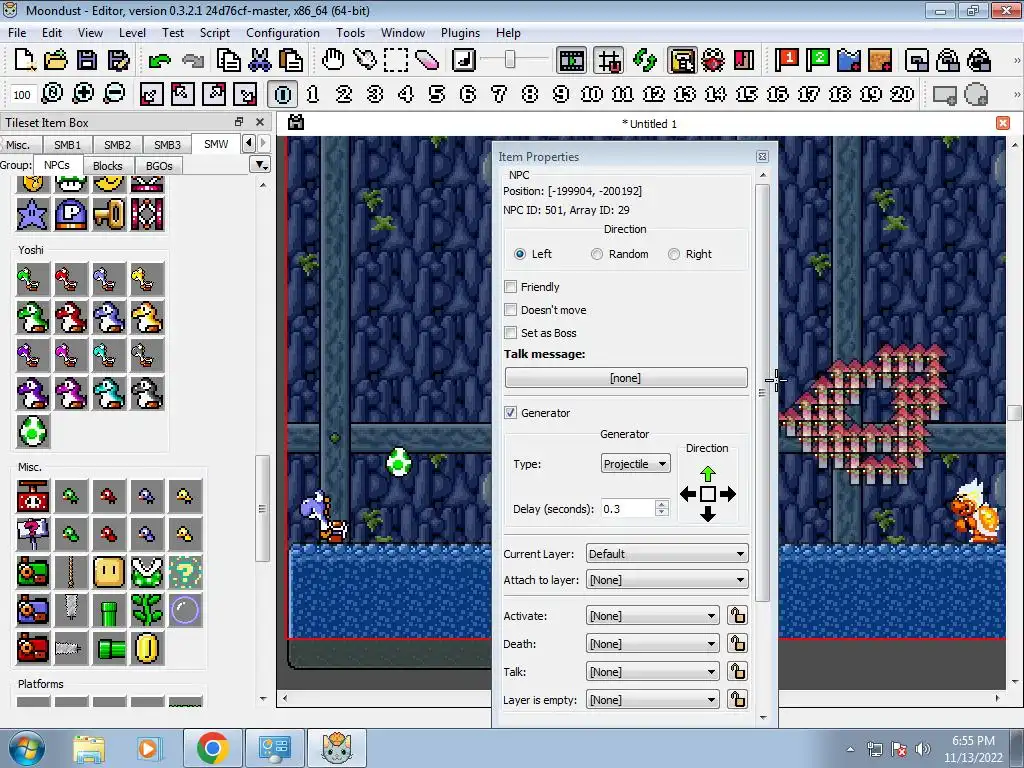
Task: Switch to section 10 in toolbar
Action: (x=592, y=94)
